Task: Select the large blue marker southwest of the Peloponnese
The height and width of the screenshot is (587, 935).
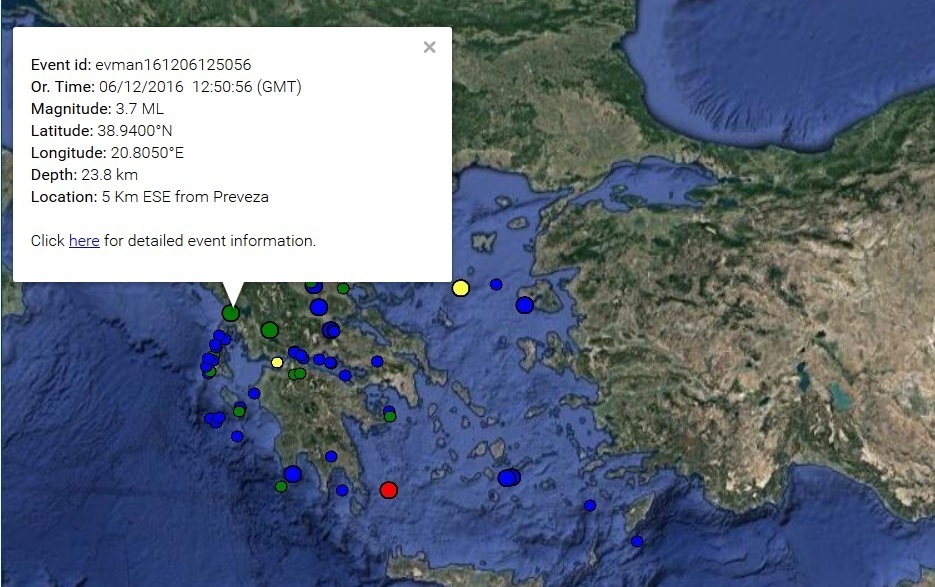Action: tap(292, 474)
